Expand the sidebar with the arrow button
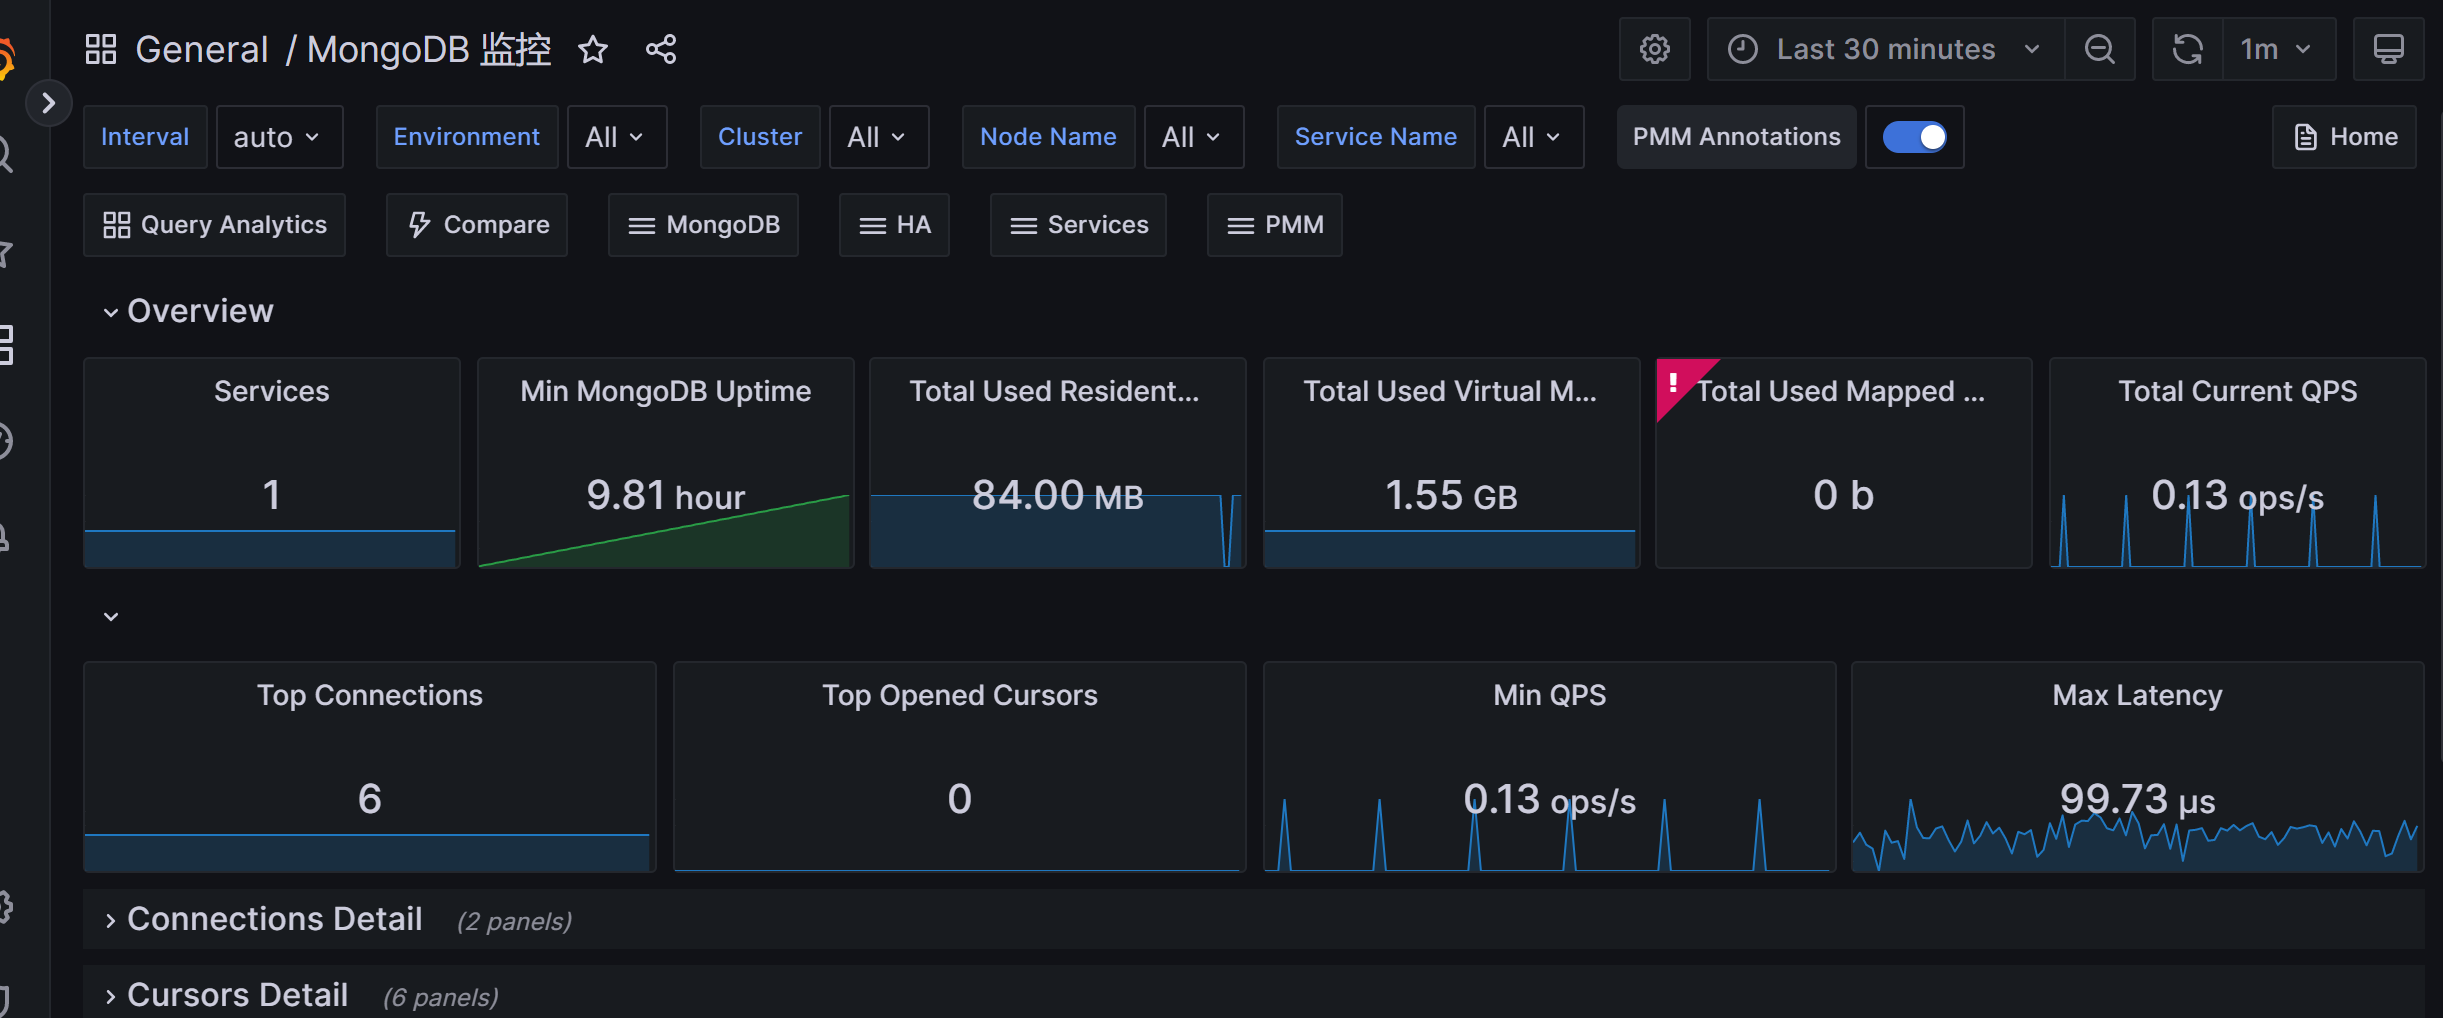2443x1018 pixels. pyautogui.click(x=48, y=103)
